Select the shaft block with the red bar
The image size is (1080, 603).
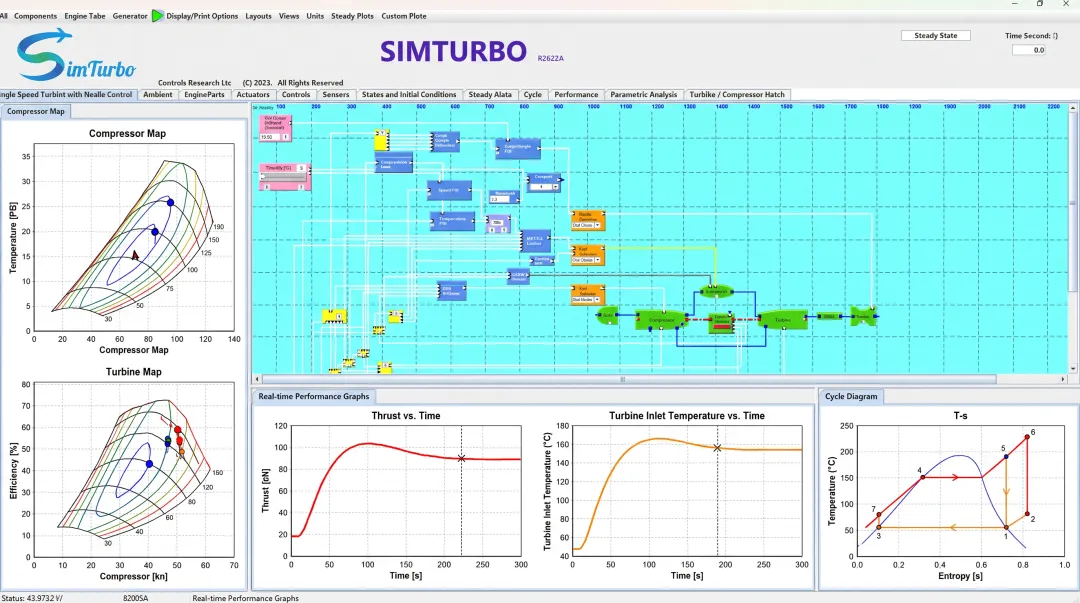pyautogui.click(x=721, y=323)
